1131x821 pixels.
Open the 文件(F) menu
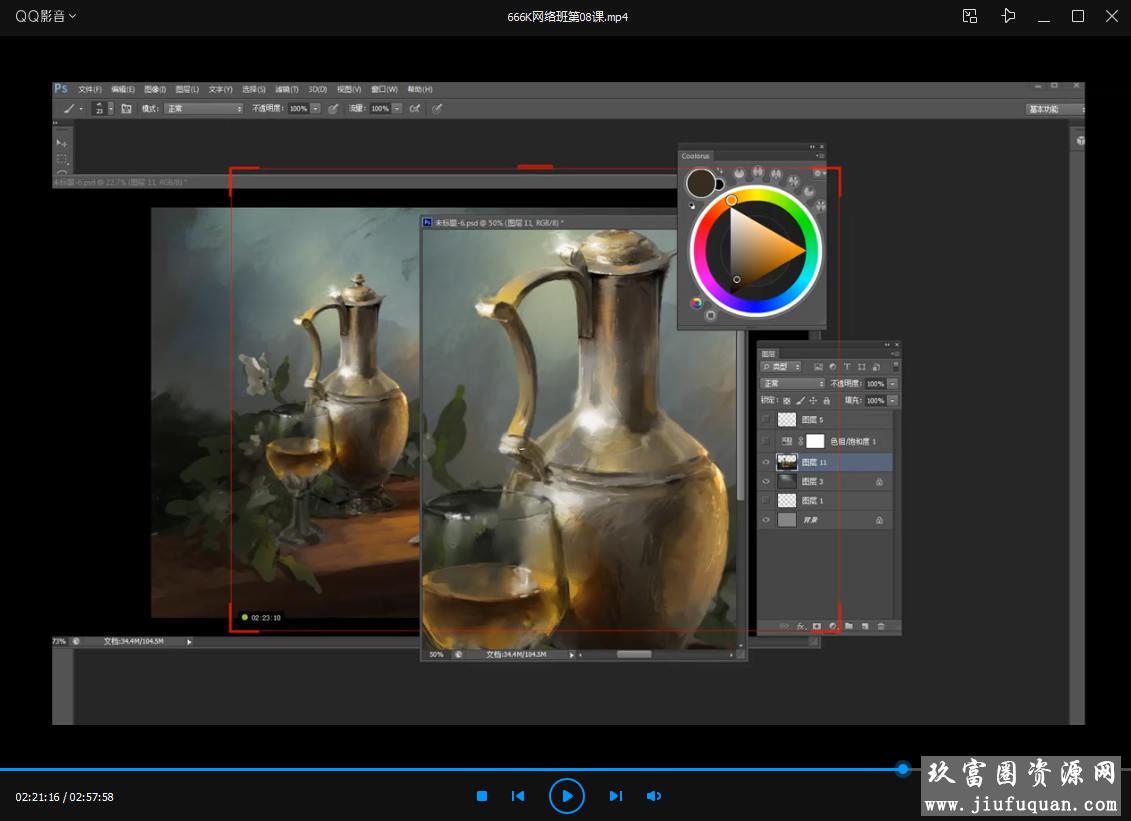click(x=90, y=89)
